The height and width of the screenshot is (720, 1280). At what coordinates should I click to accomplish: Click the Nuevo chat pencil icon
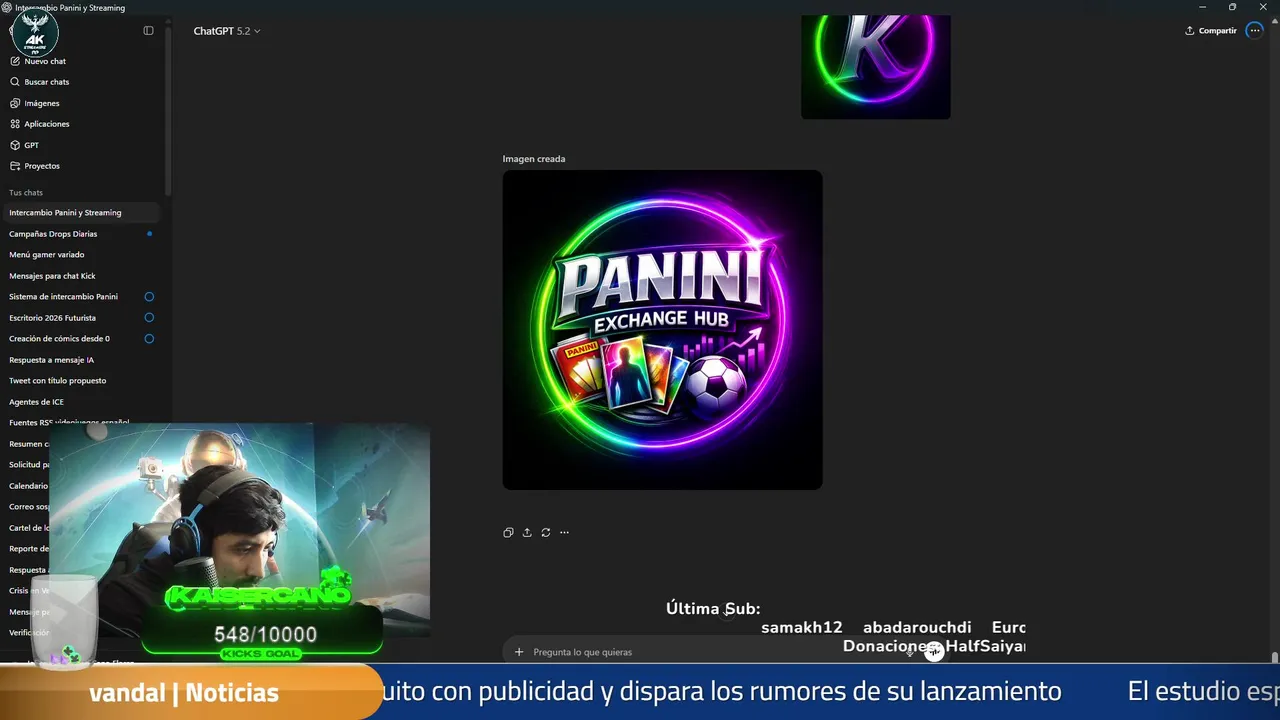click(15, 61)
